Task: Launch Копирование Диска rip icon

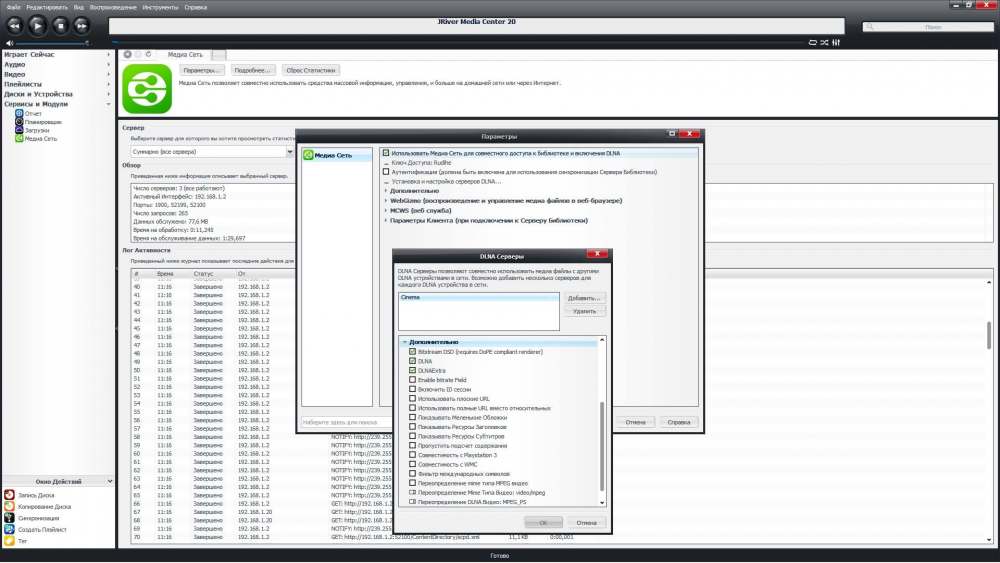Action: click(x=9, y=506)
